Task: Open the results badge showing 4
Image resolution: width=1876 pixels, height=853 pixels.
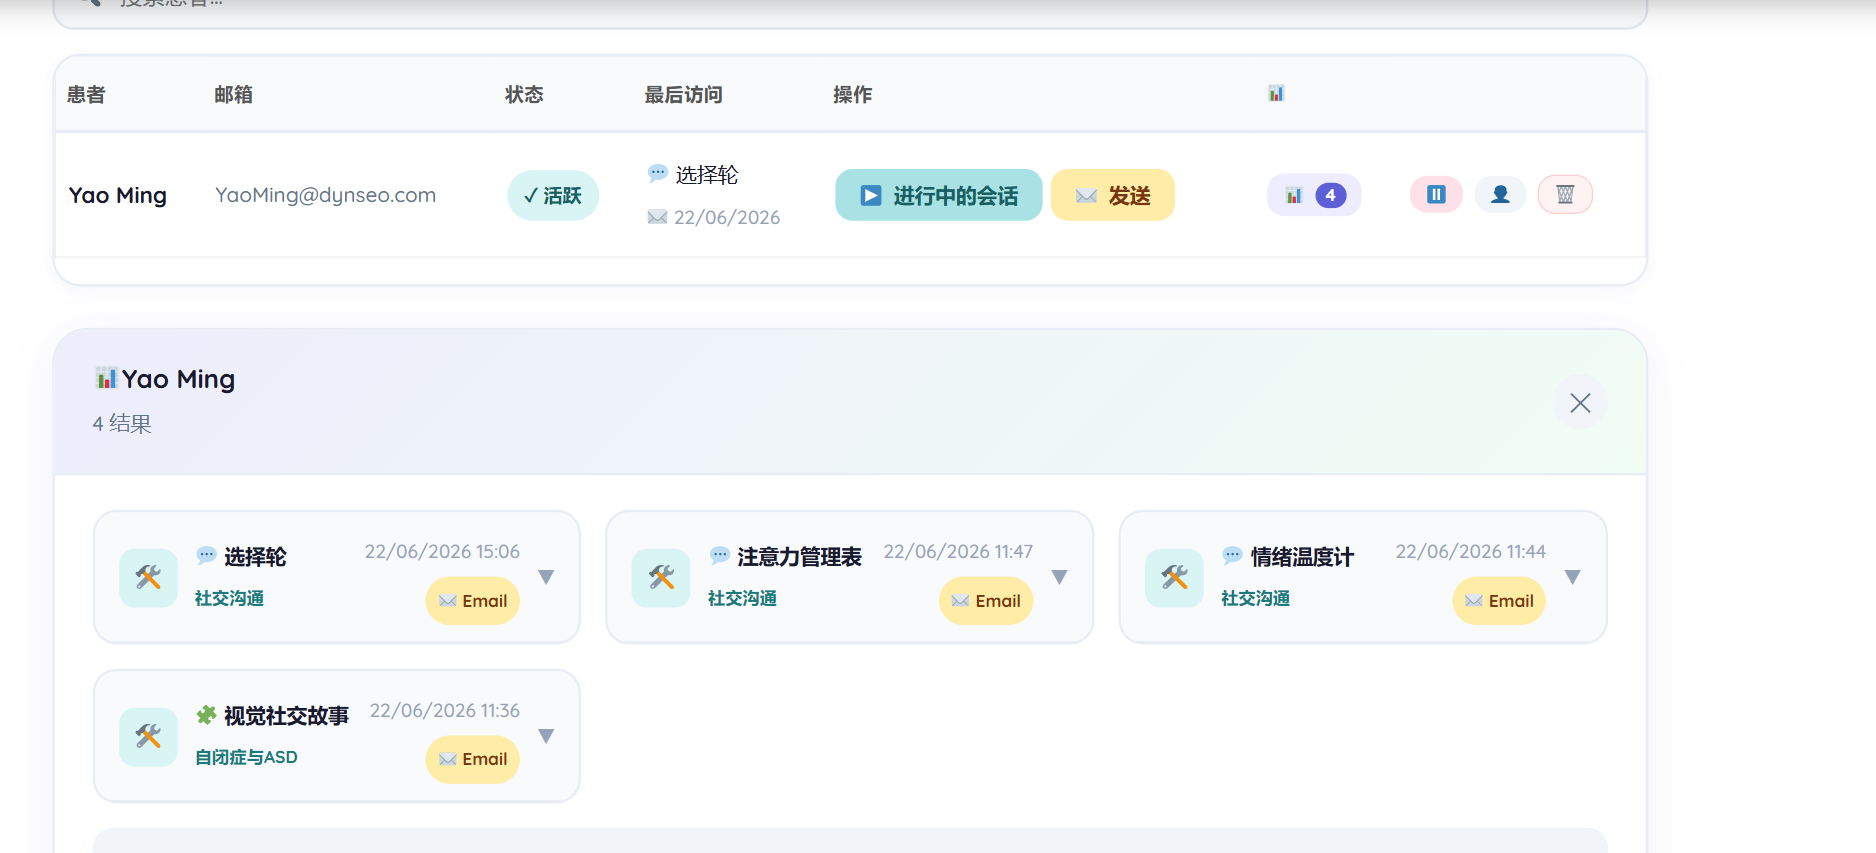Action: [1314, 195]
